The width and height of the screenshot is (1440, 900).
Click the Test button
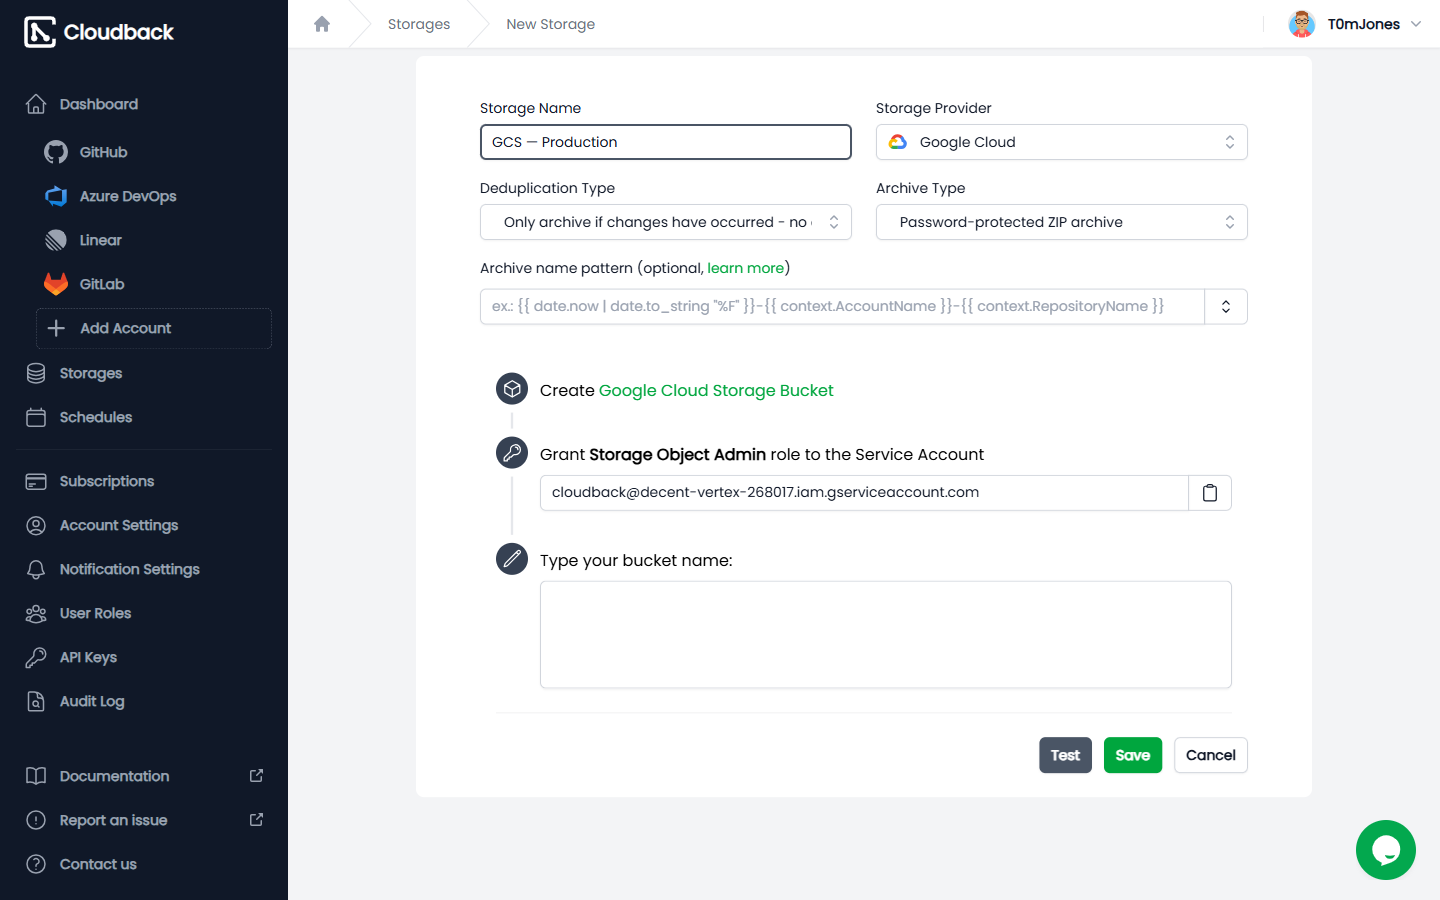[x=1065, y=755]
